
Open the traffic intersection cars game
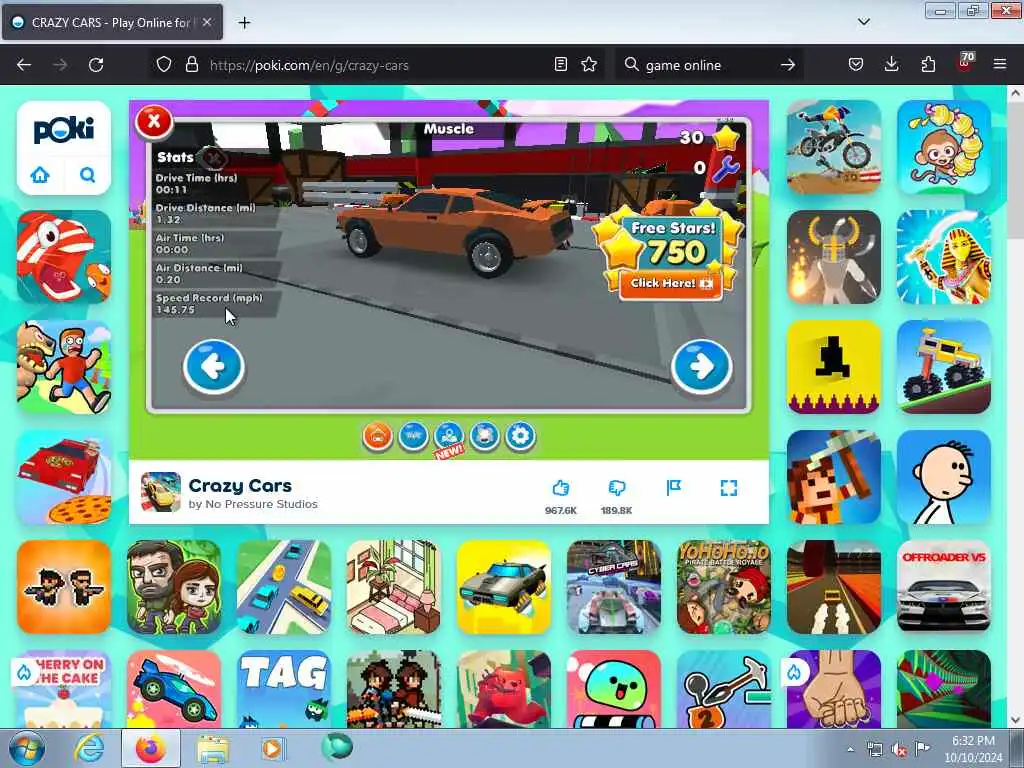click(283, 586)
